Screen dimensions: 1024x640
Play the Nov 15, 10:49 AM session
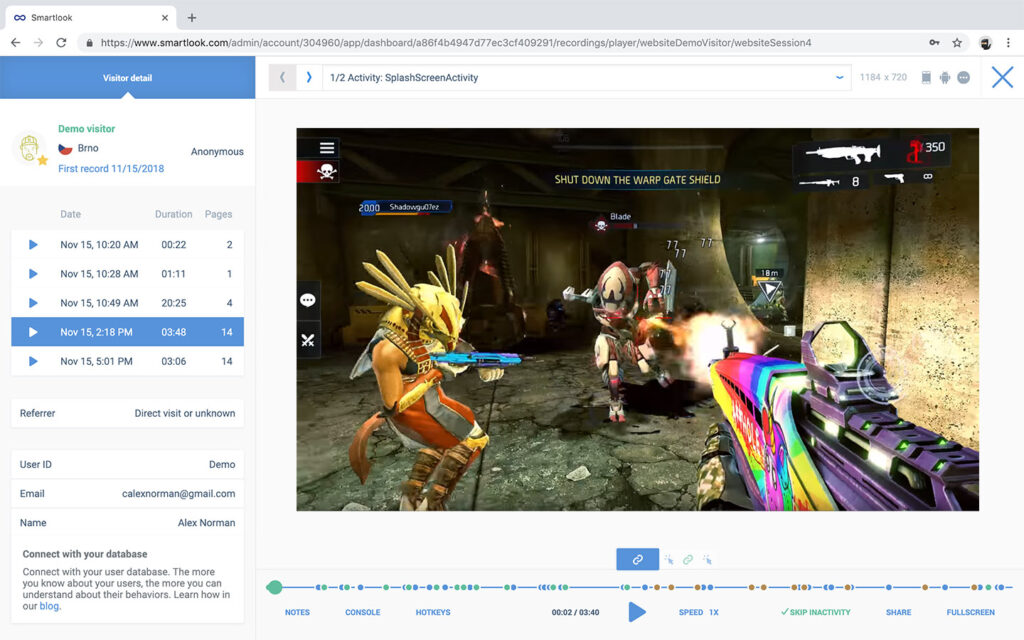(33, 303)
